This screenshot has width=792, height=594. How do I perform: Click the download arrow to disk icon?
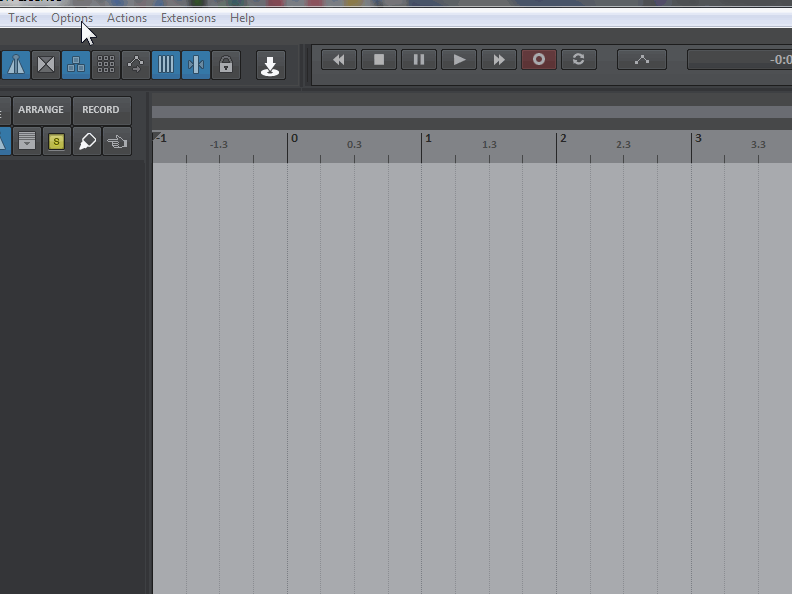point(270,65)
